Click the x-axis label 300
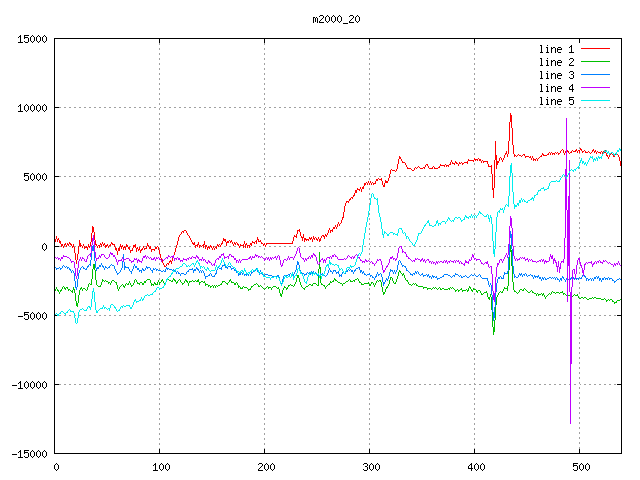The height and width of the screenshot is (480, 640). (371, 467)
